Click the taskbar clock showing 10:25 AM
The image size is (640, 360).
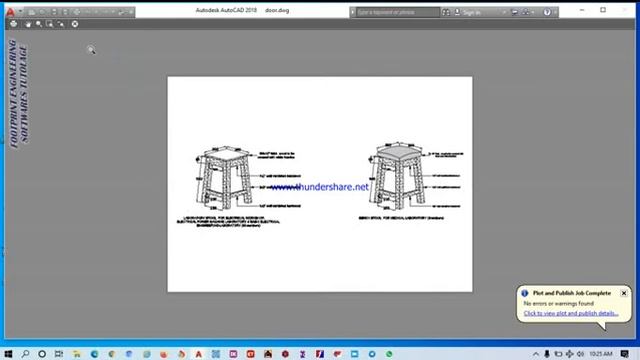pyautogui.click(x=601, y=354)
